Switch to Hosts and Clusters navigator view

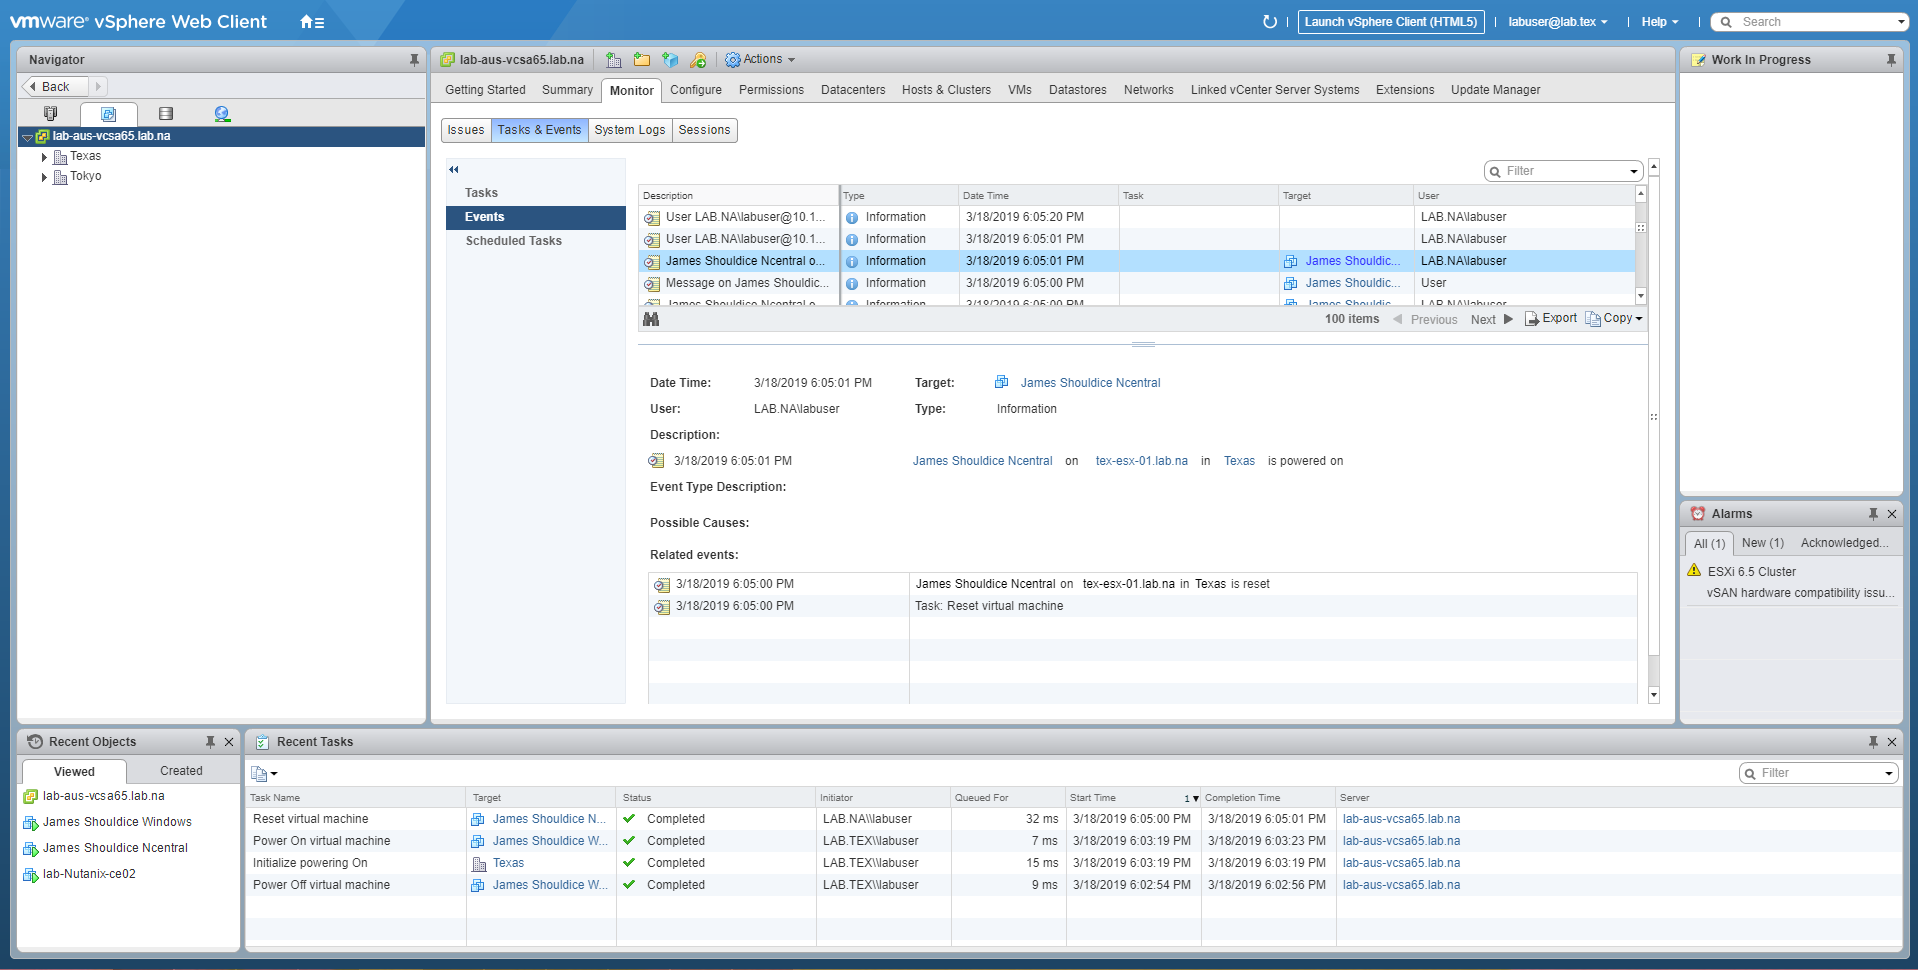51,114
